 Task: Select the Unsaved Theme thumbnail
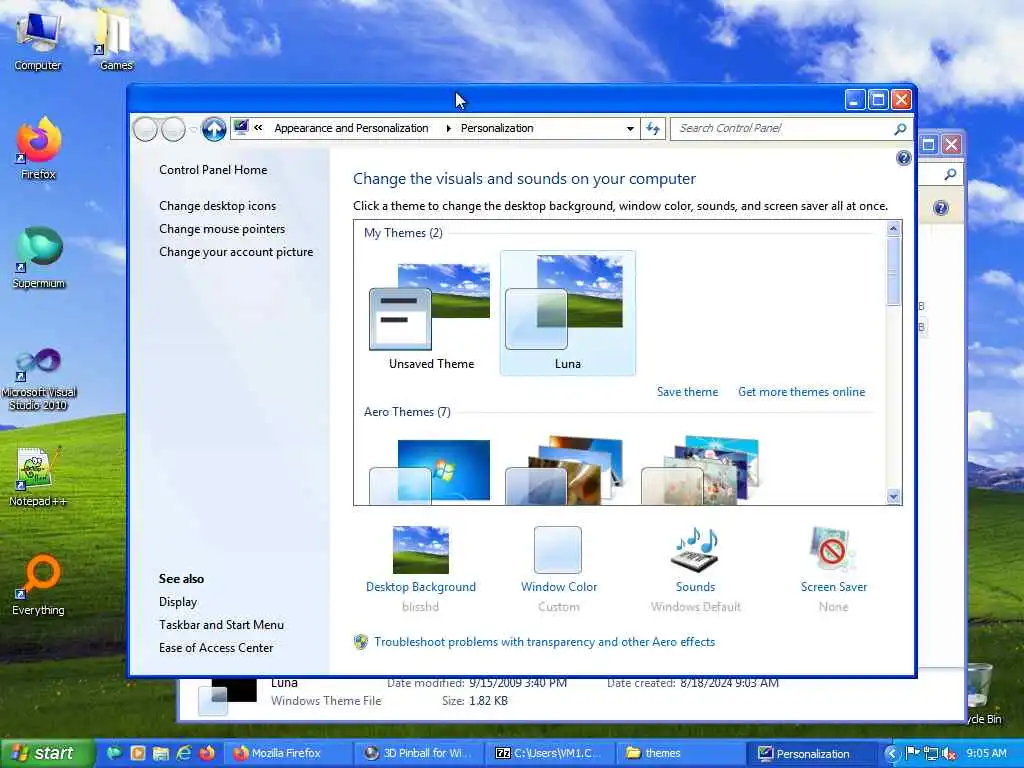pos(431,313)
